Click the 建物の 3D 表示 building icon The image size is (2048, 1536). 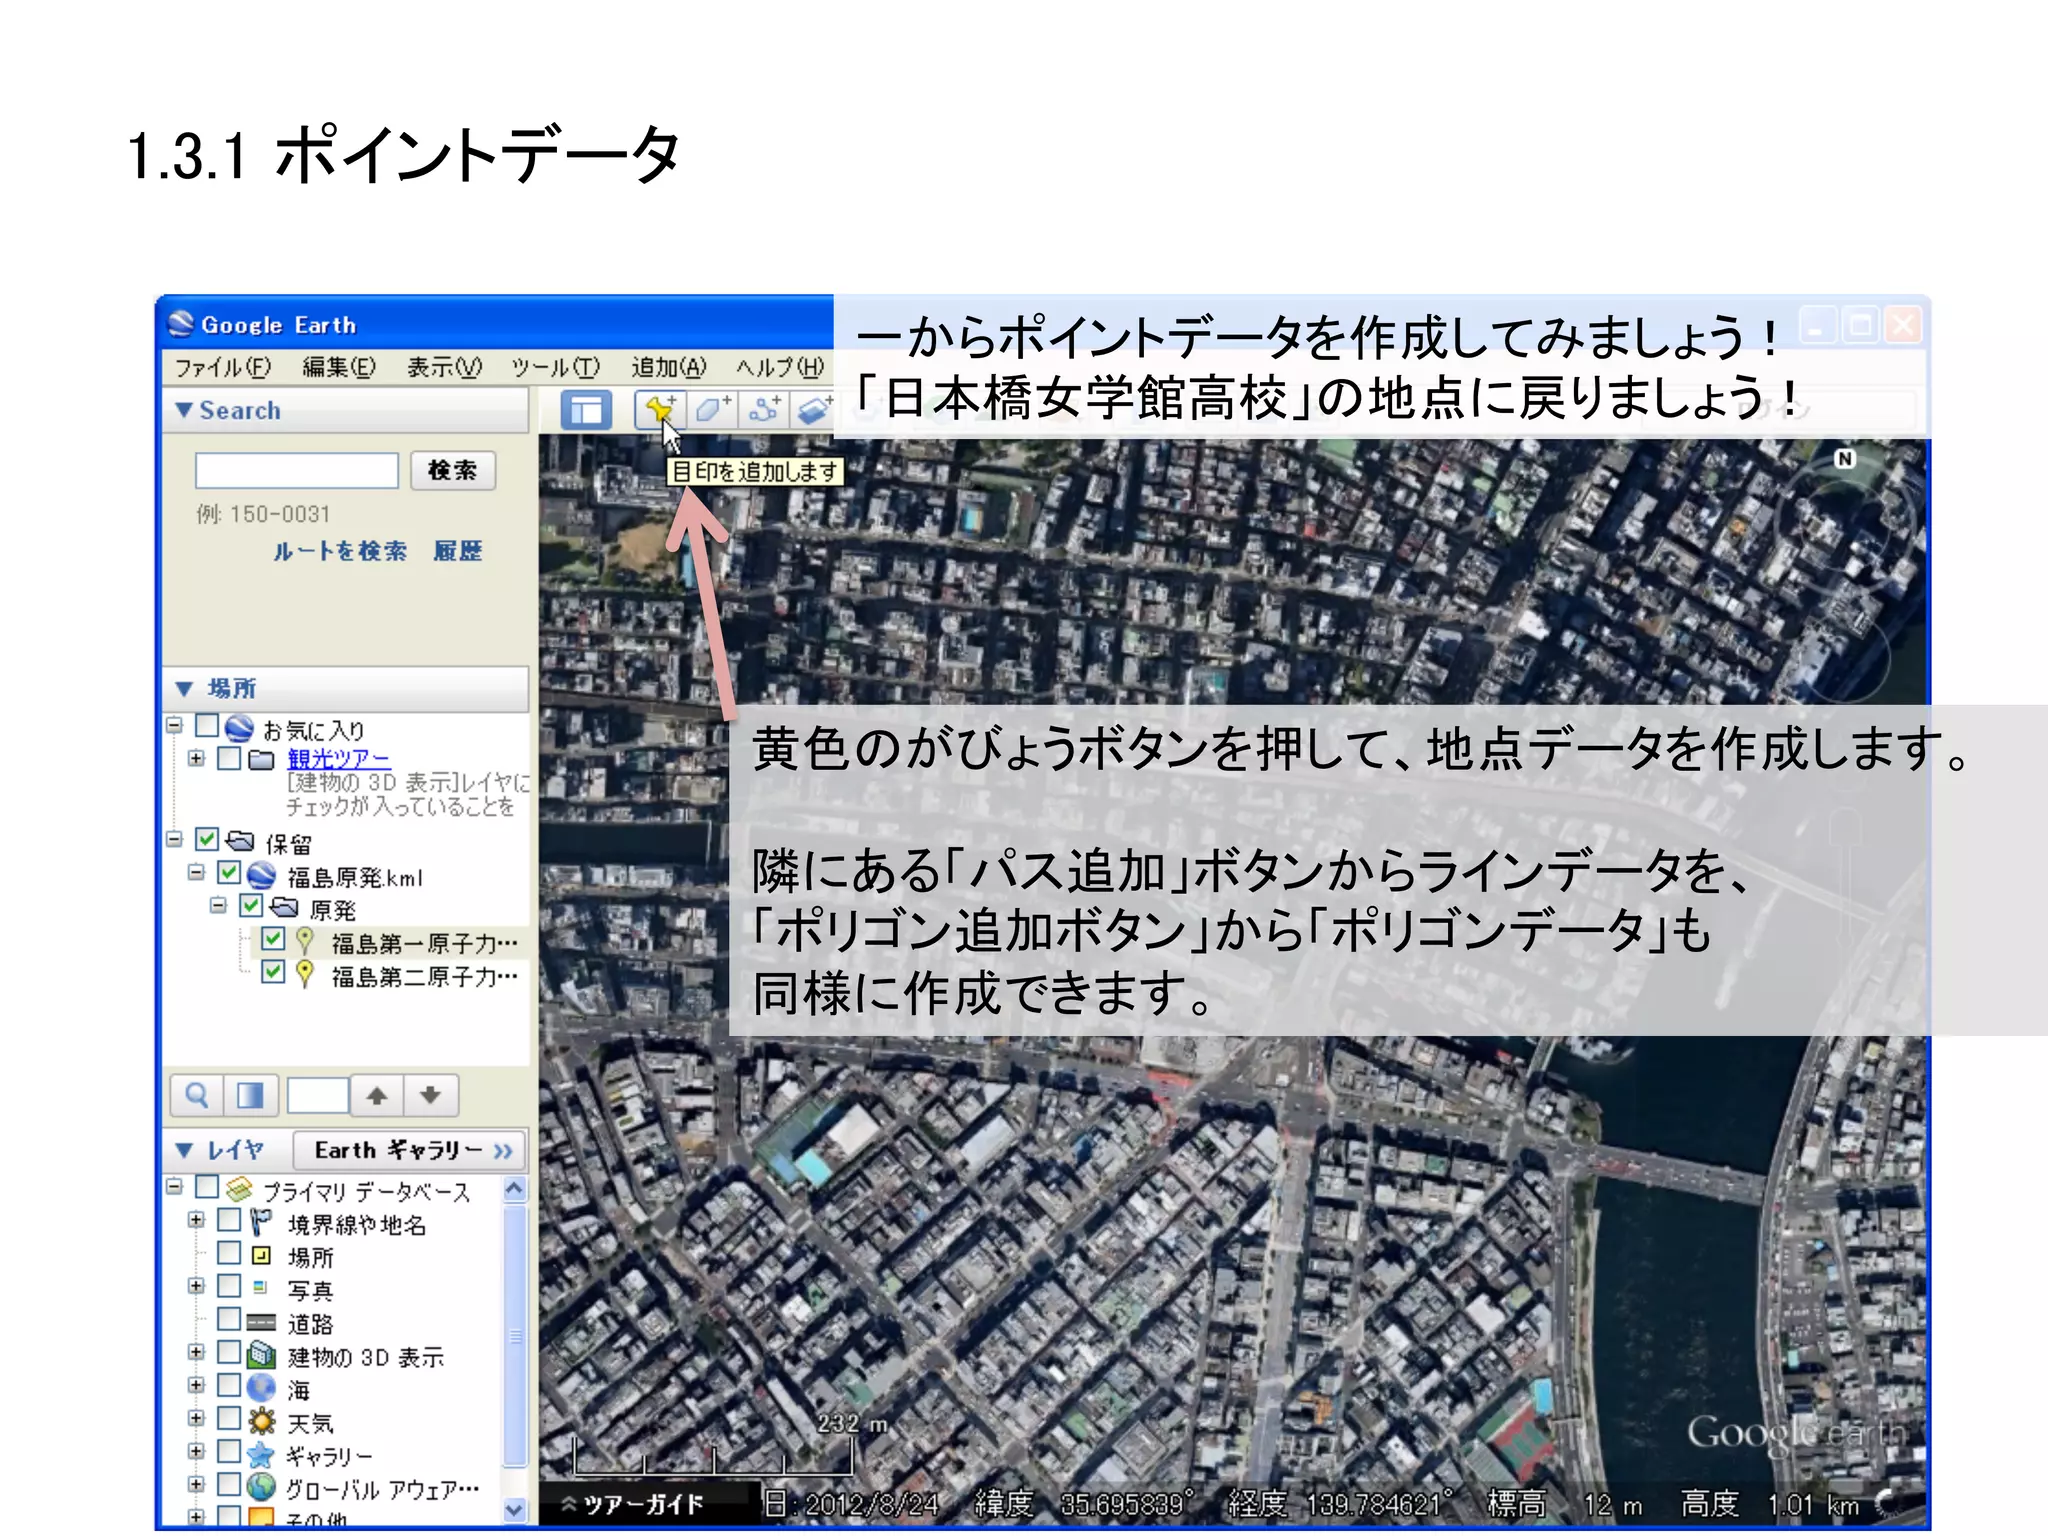261,1355
